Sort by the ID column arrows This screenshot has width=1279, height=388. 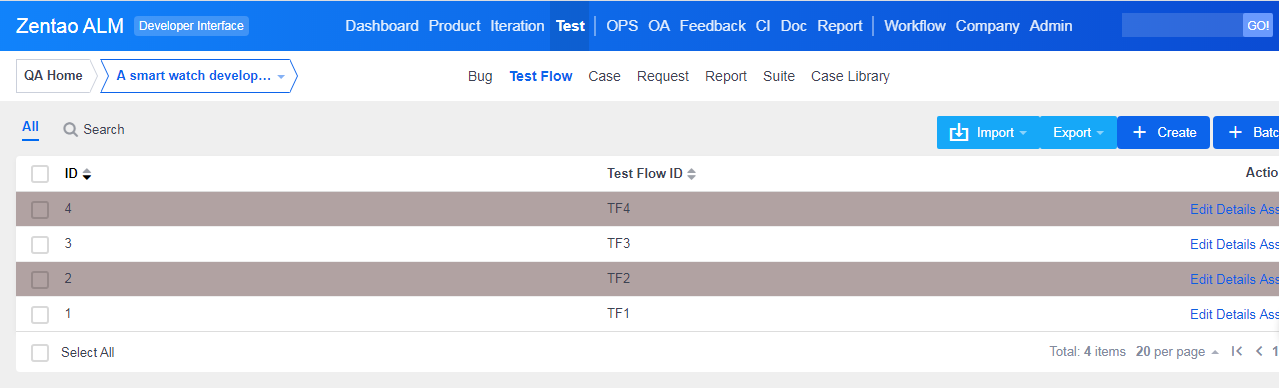(x=87, y=174)
